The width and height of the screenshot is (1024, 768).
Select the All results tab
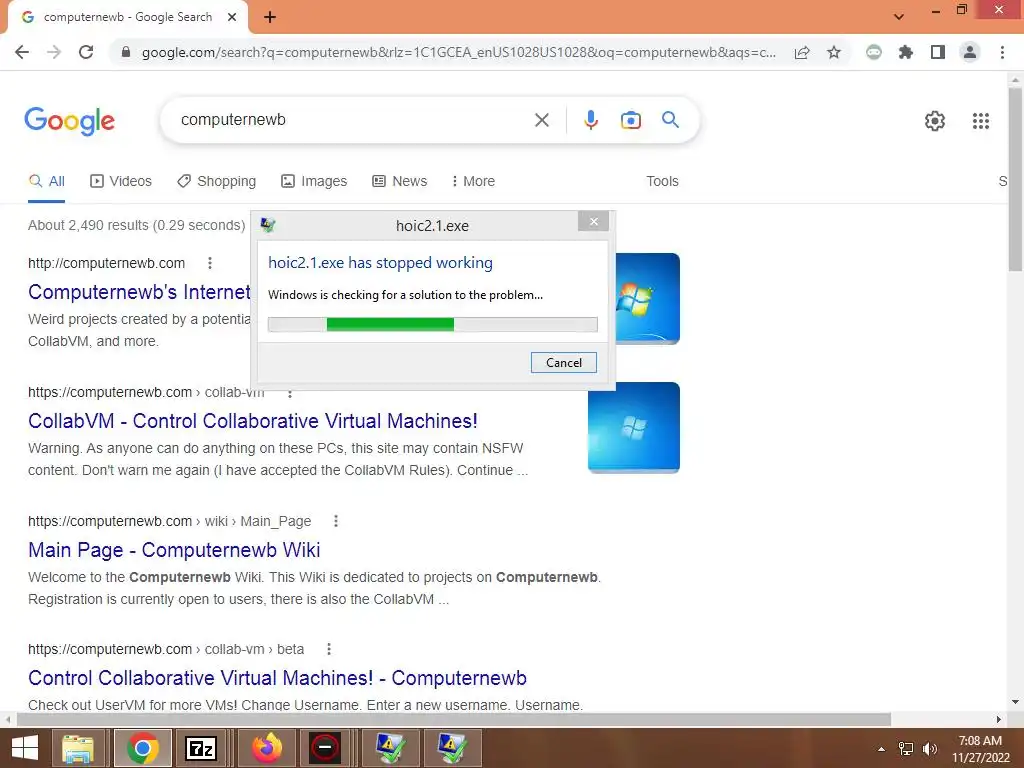coord(46,182)
